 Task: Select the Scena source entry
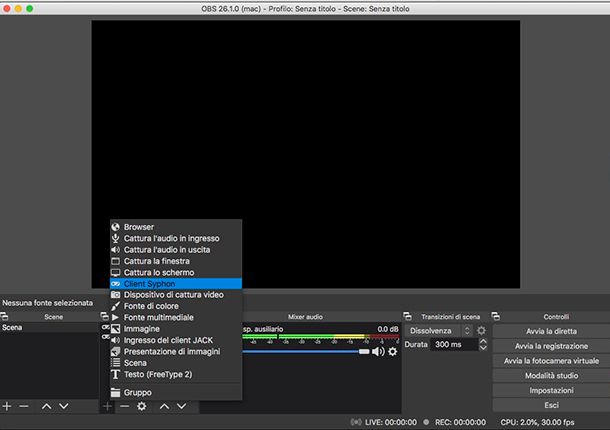click(176, 363)
